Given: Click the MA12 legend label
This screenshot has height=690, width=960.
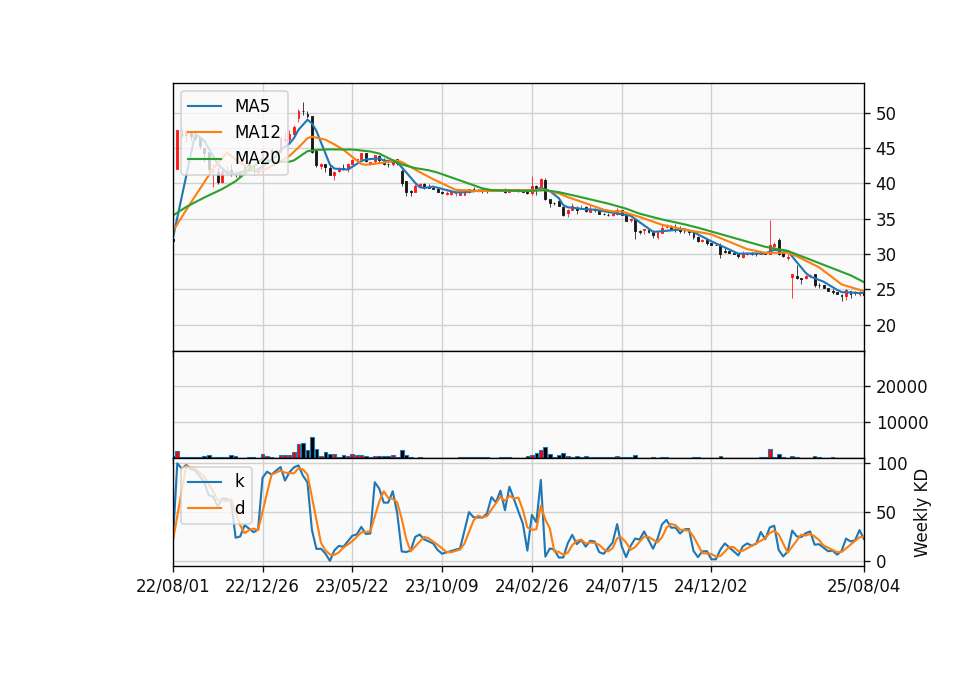Looking at the screenshot, I should pos(257,132).
